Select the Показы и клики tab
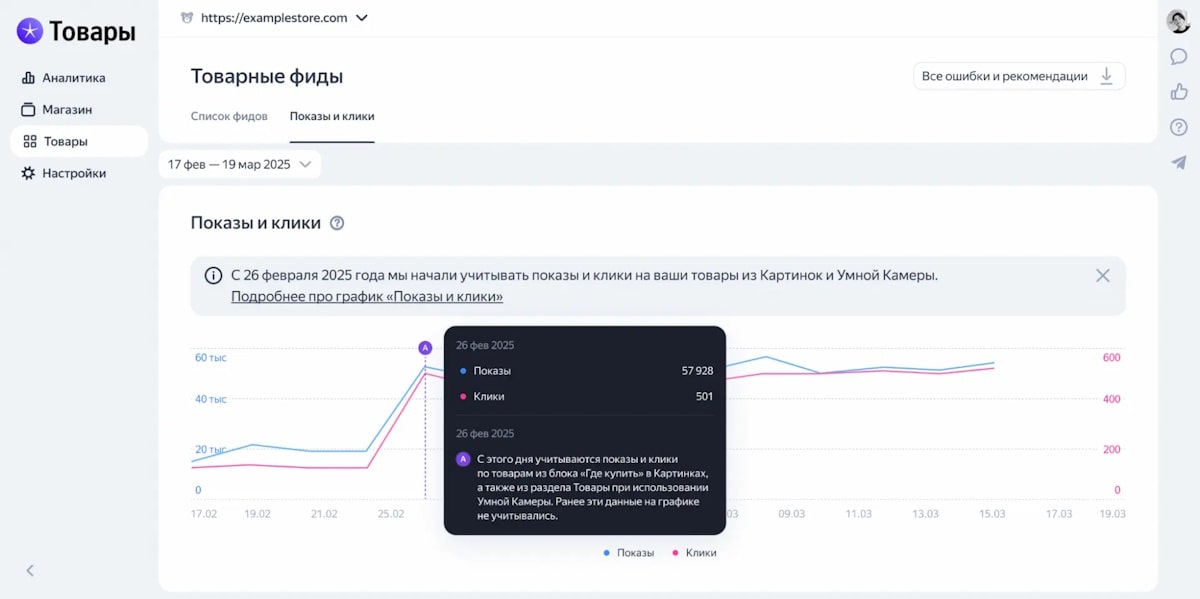 click(x=332, y=116)
